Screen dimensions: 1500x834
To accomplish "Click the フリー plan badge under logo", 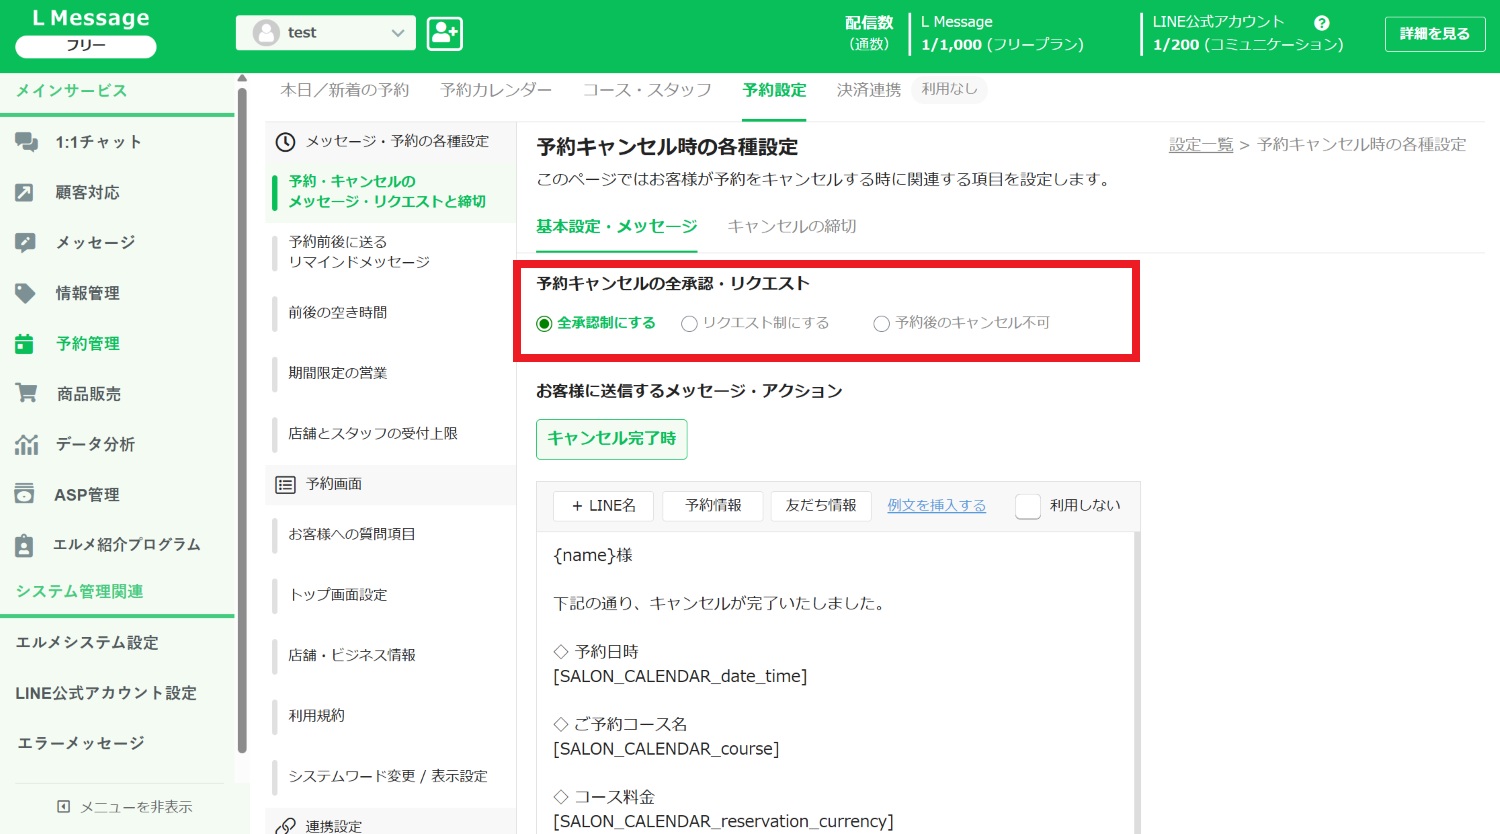I will (86, 46).
